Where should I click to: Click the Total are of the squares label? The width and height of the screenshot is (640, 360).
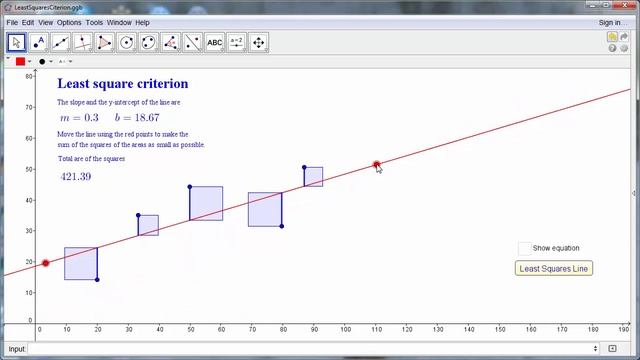point(91,159)
